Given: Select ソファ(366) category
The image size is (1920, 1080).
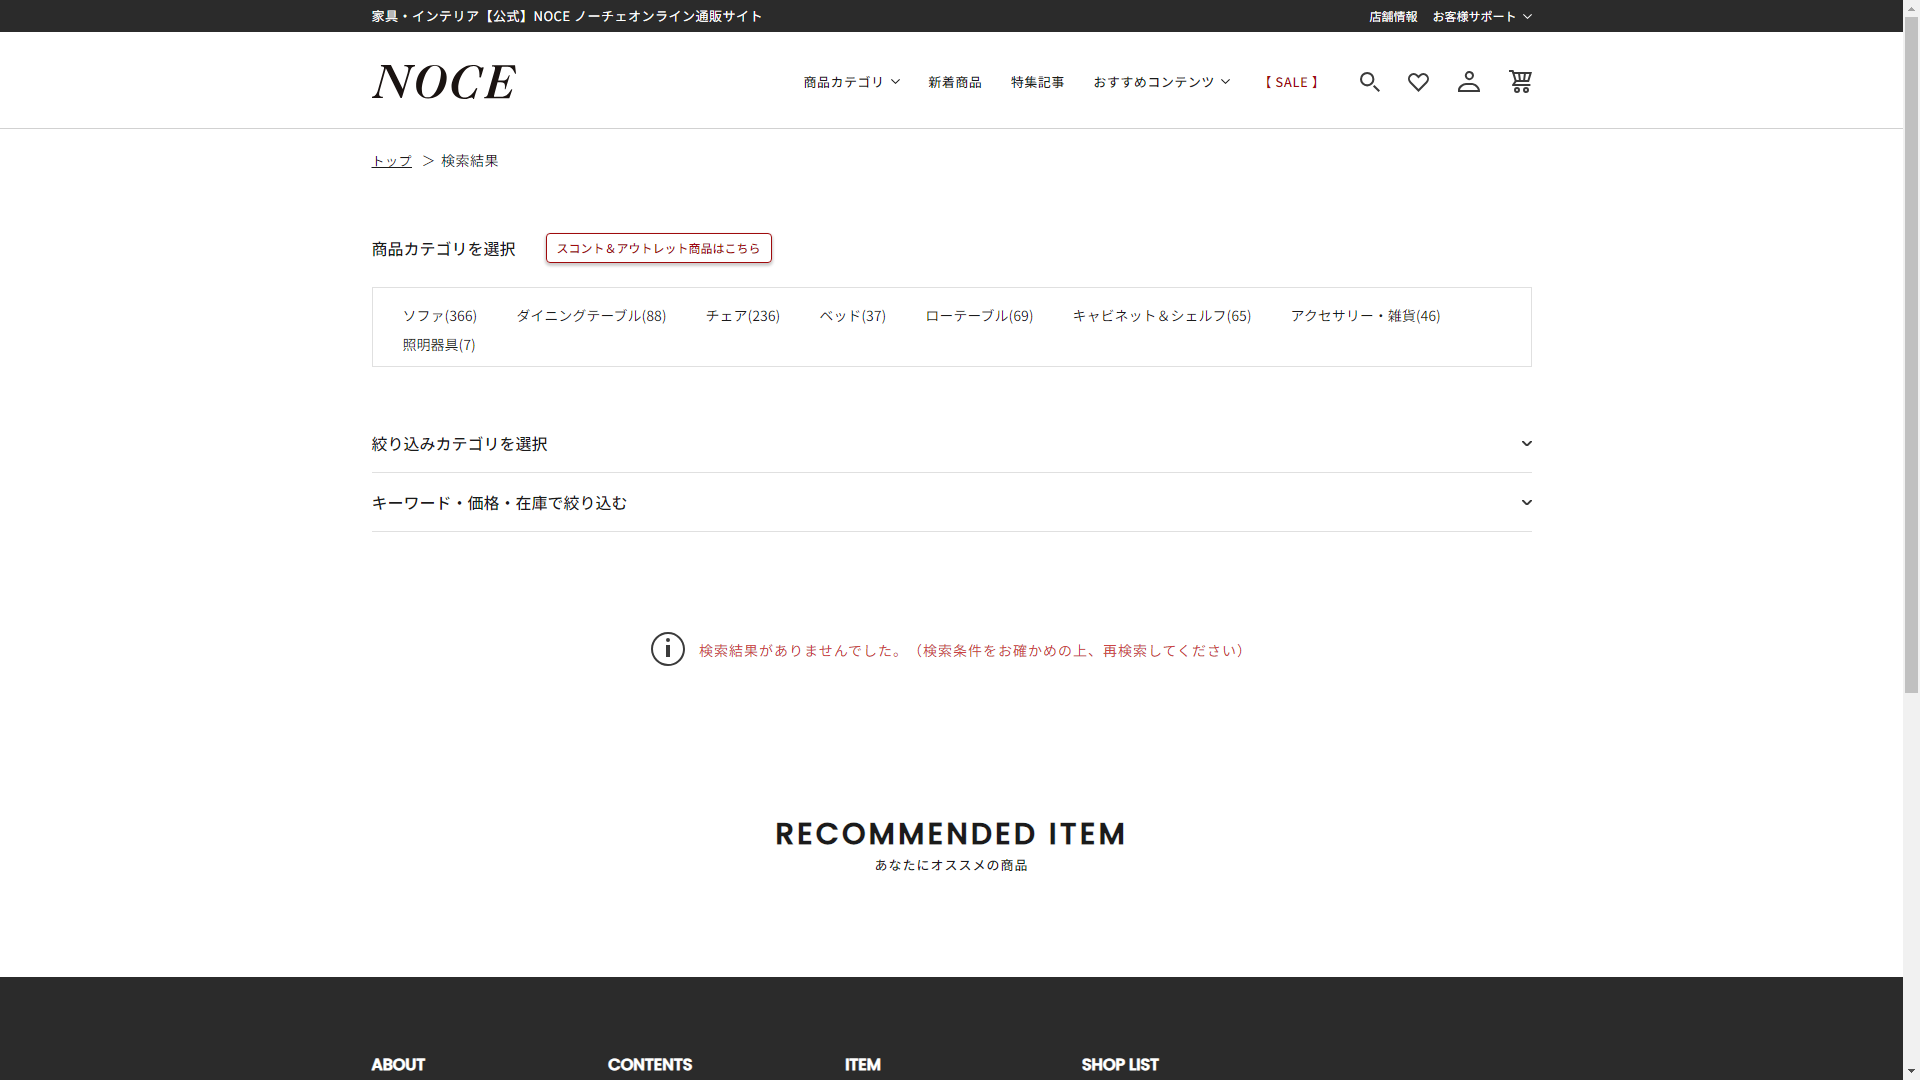Looking at the screenshot, I should tap(439, 316).
